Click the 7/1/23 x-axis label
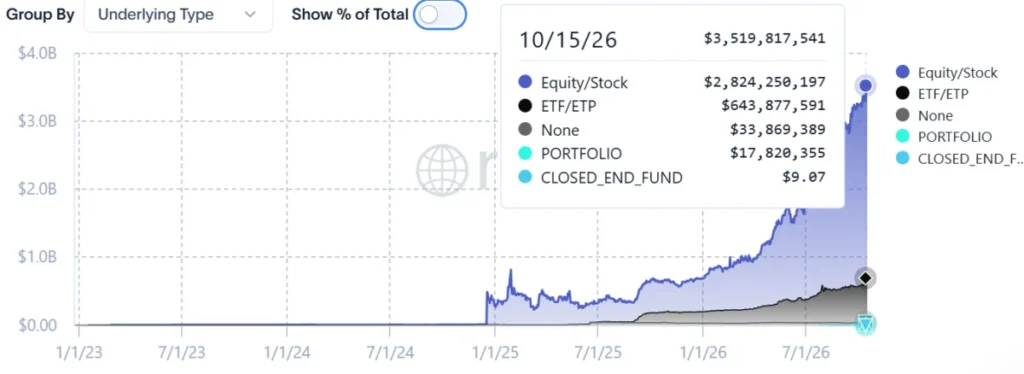 (181, 353)
